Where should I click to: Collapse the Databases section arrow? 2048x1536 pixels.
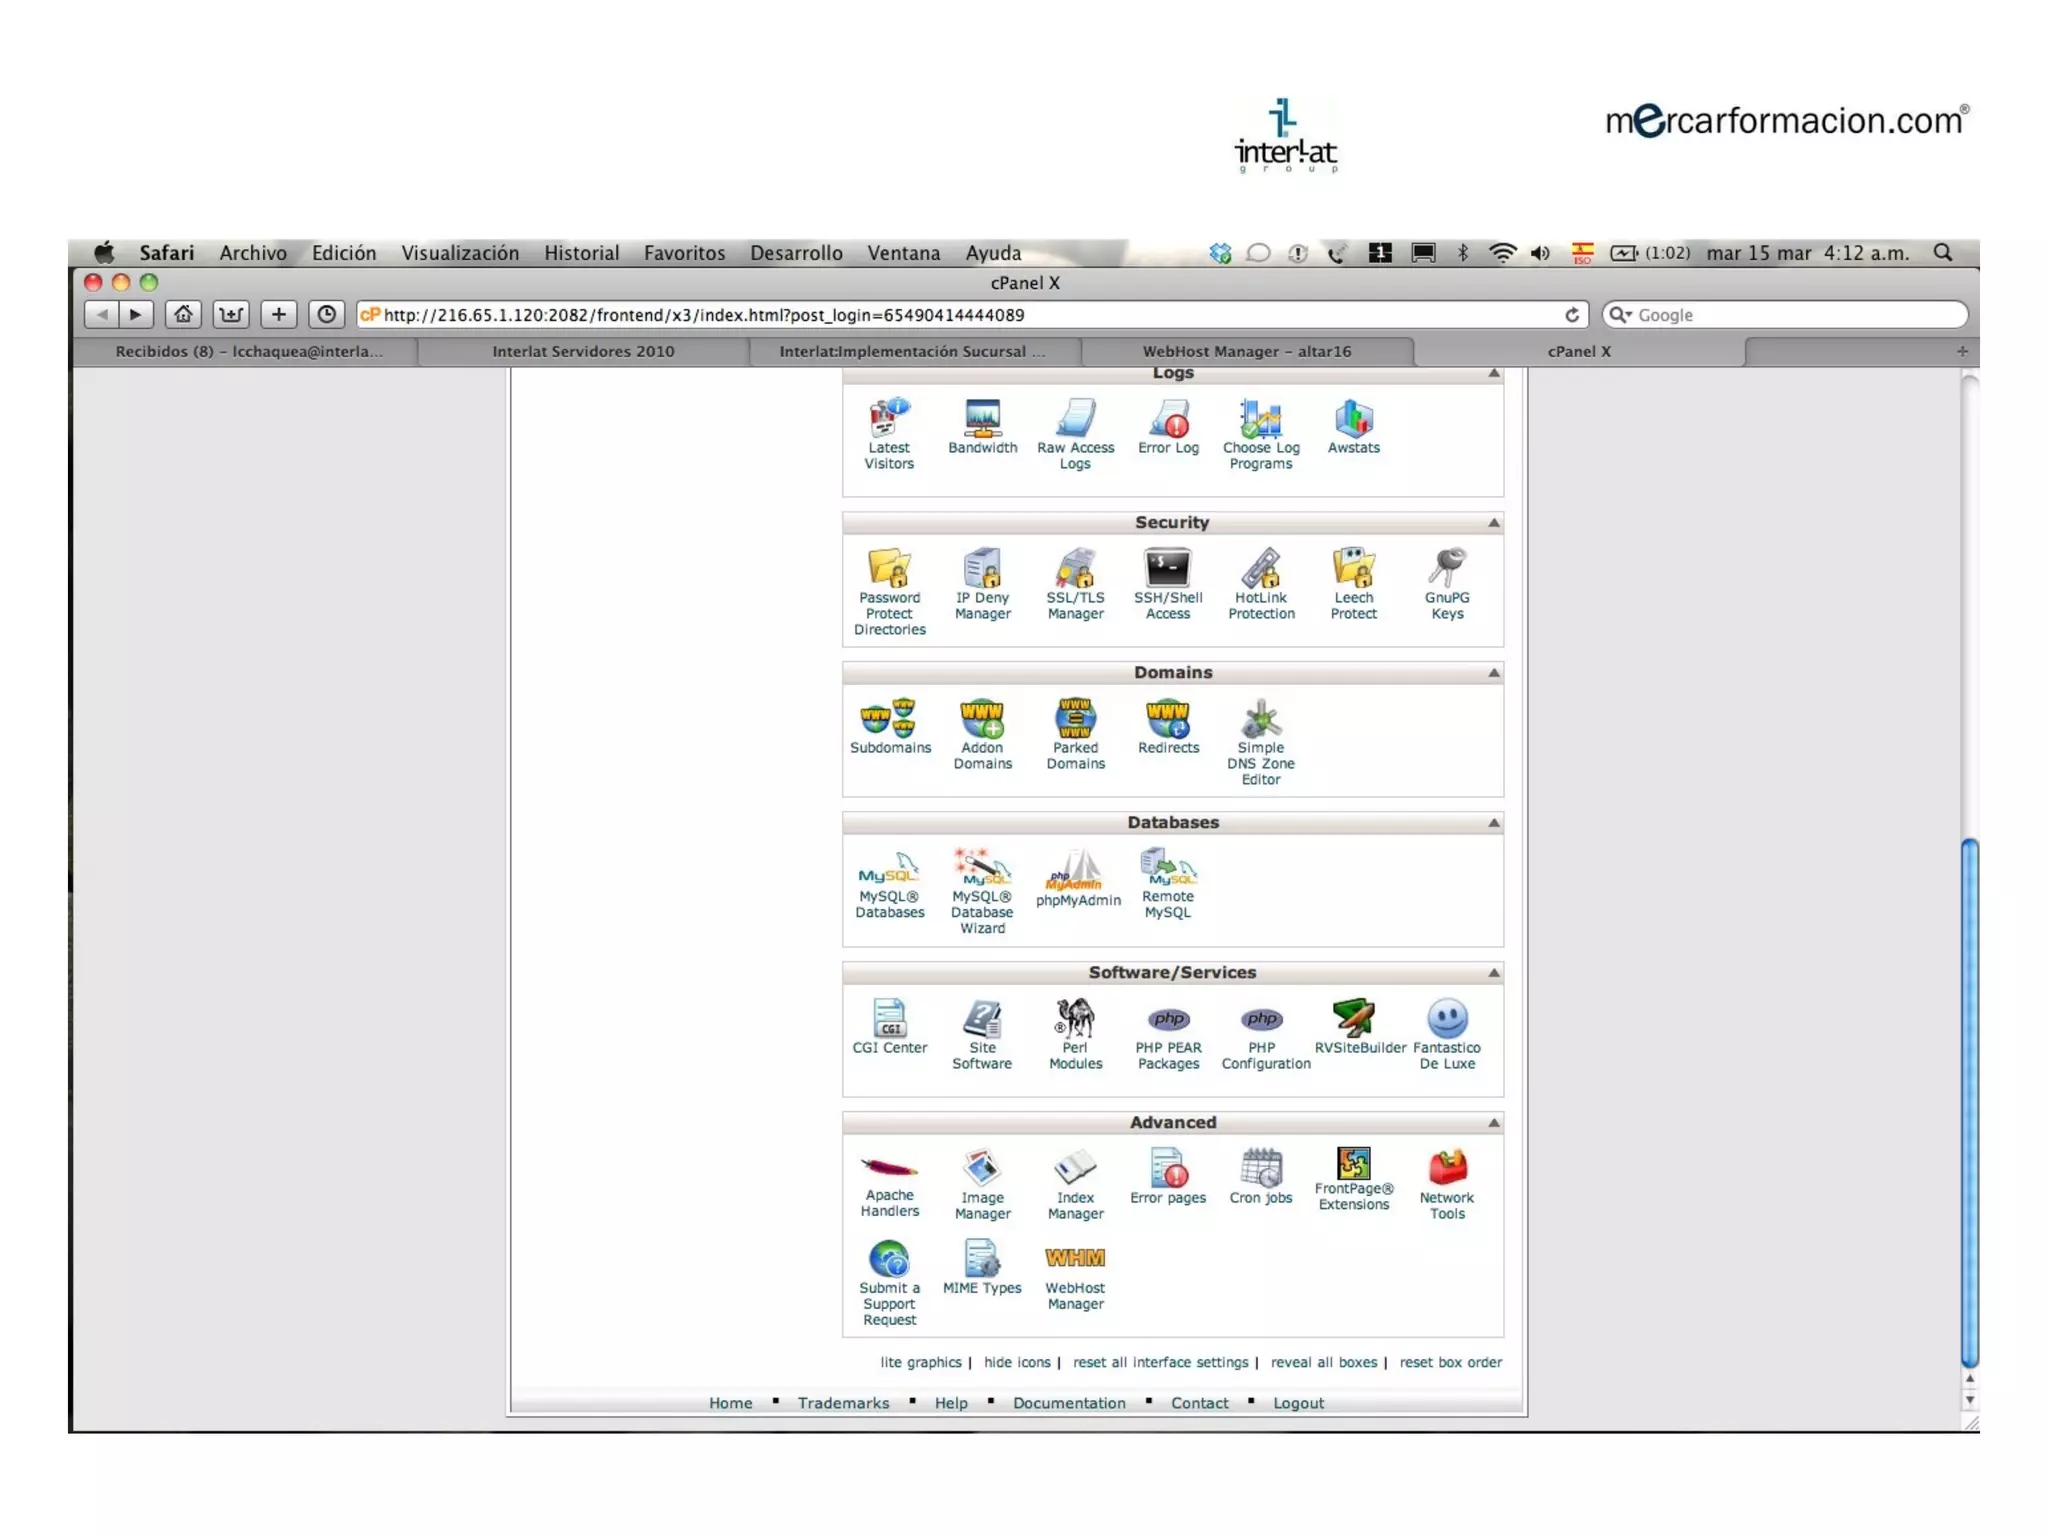tap(1493, 823)
